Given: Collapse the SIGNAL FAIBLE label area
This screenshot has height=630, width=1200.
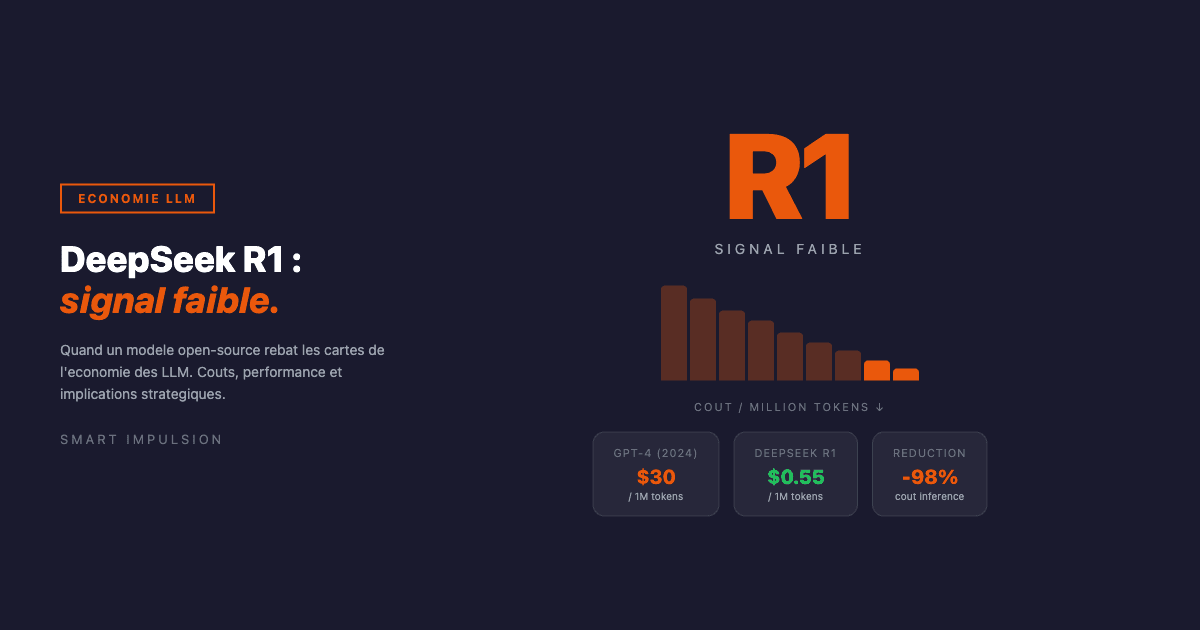Looking at the screenshot, I should (789, 249).
